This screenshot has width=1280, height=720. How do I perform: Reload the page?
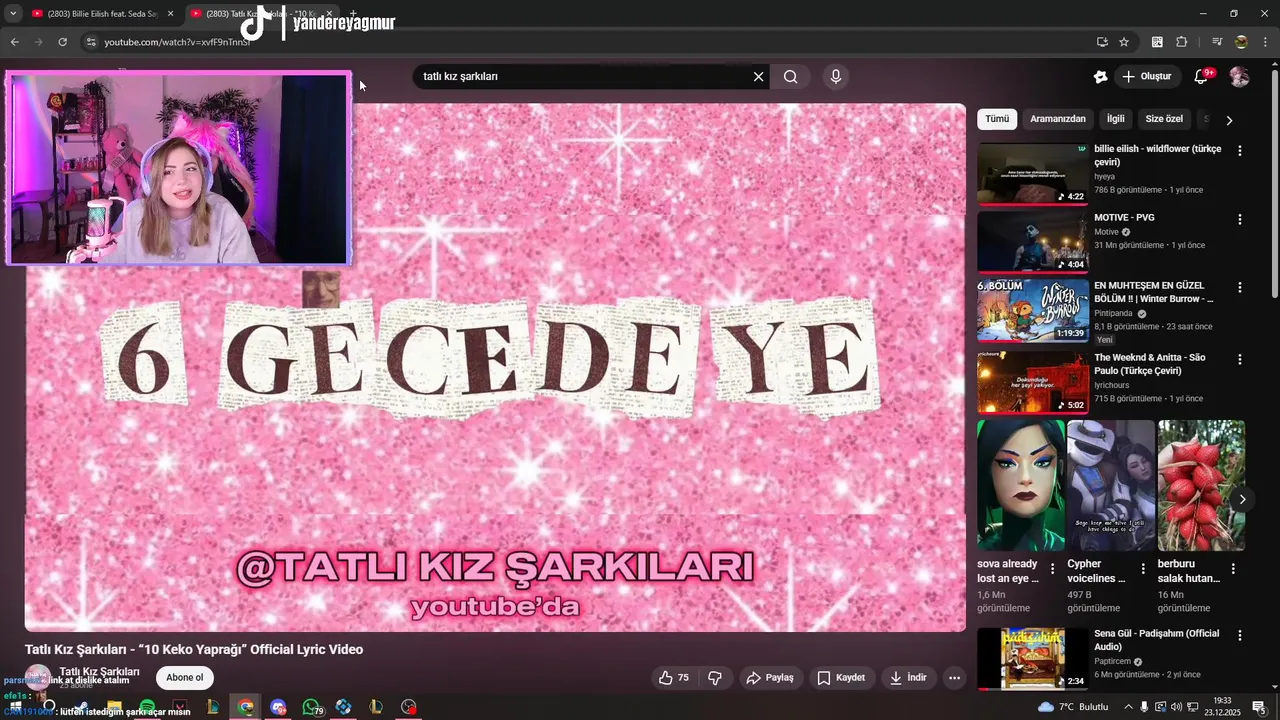62,42
